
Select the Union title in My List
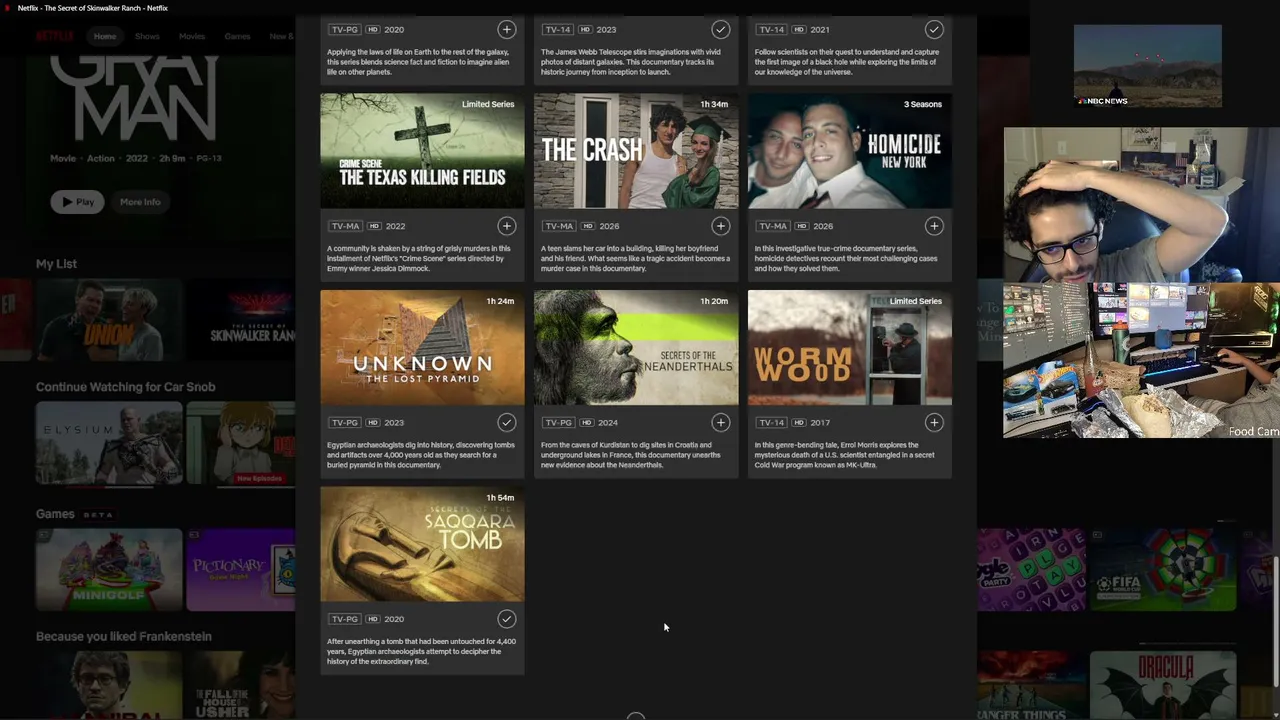109,320
